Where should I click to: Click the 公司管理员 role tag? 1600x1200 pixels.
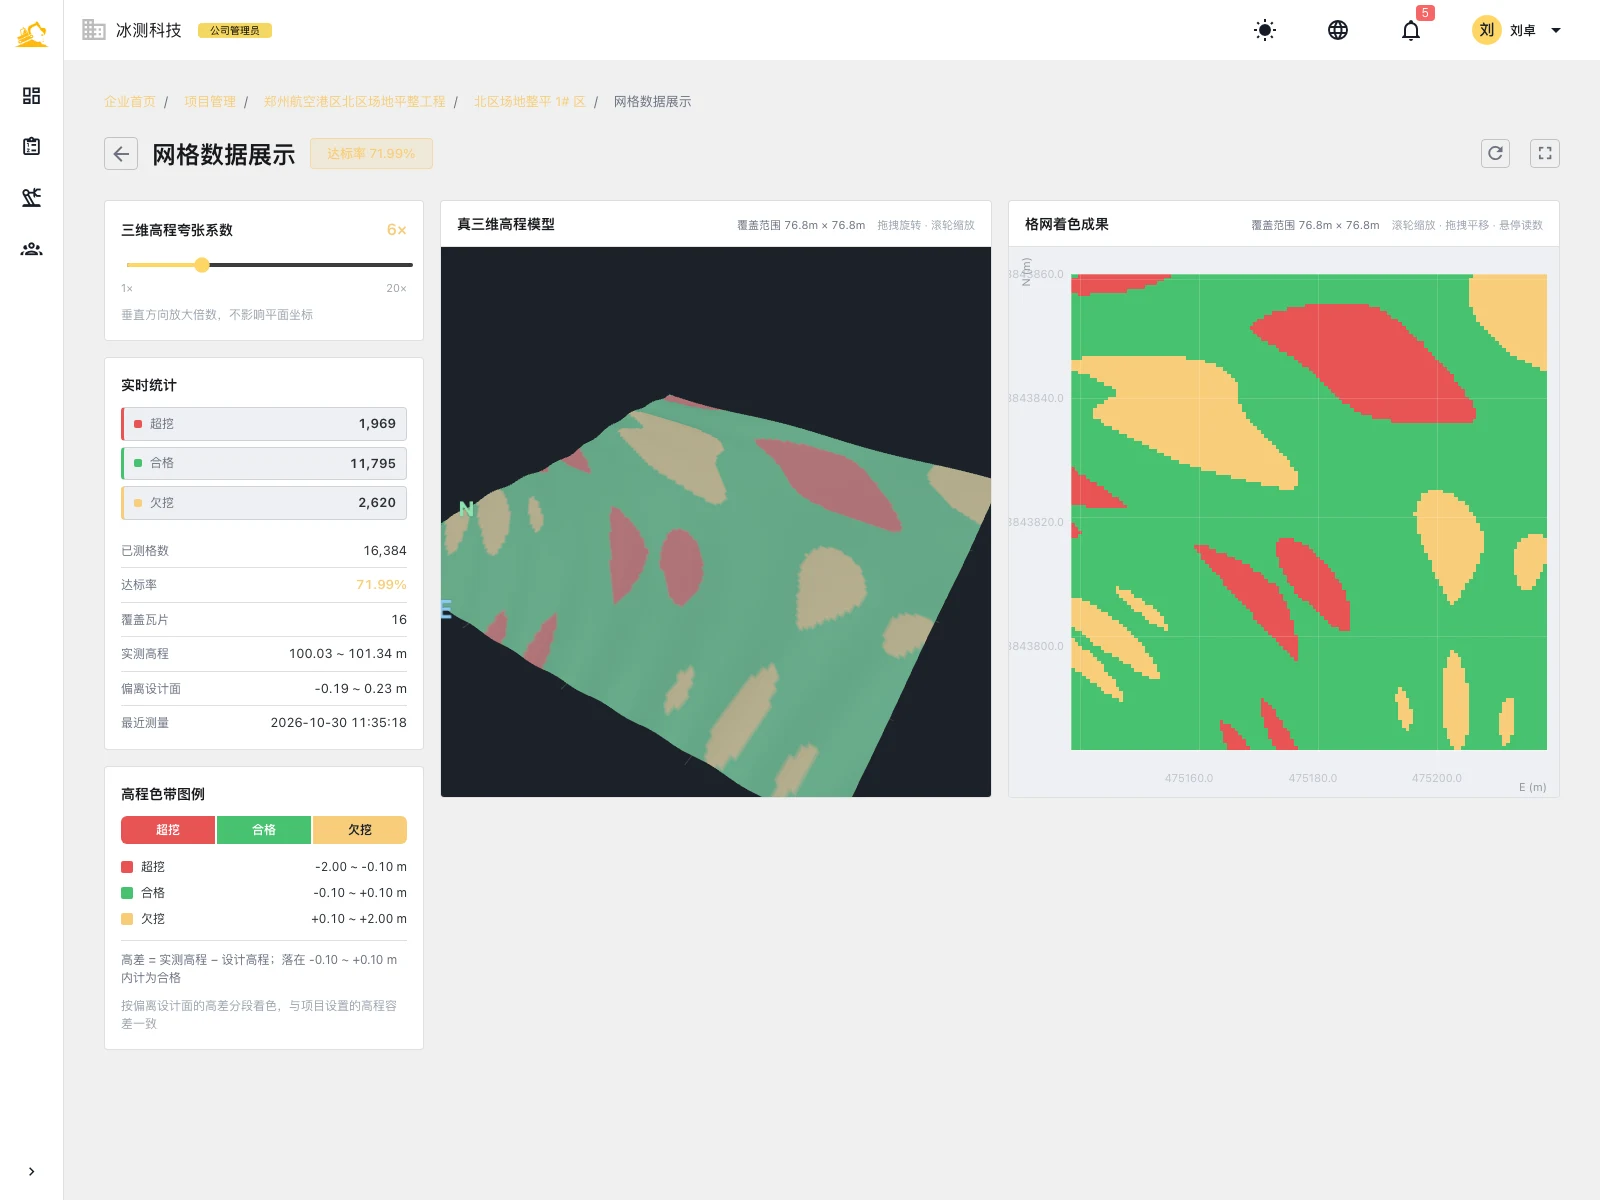235,31
